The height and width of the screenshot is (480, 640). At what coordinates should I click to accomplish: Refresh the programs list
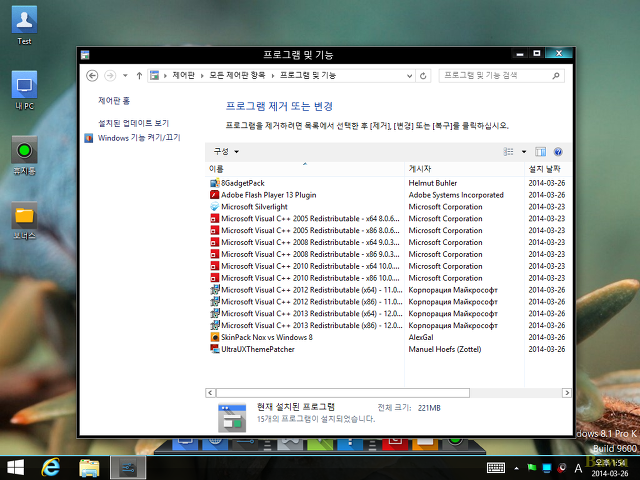[423, 76]
